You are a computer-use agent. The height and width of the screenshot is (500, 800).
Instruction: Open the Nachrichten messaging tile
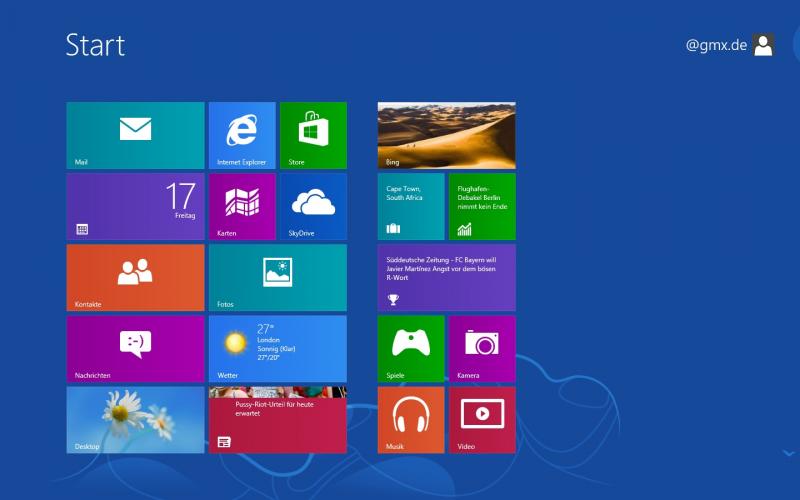click(x=135, y=349)
